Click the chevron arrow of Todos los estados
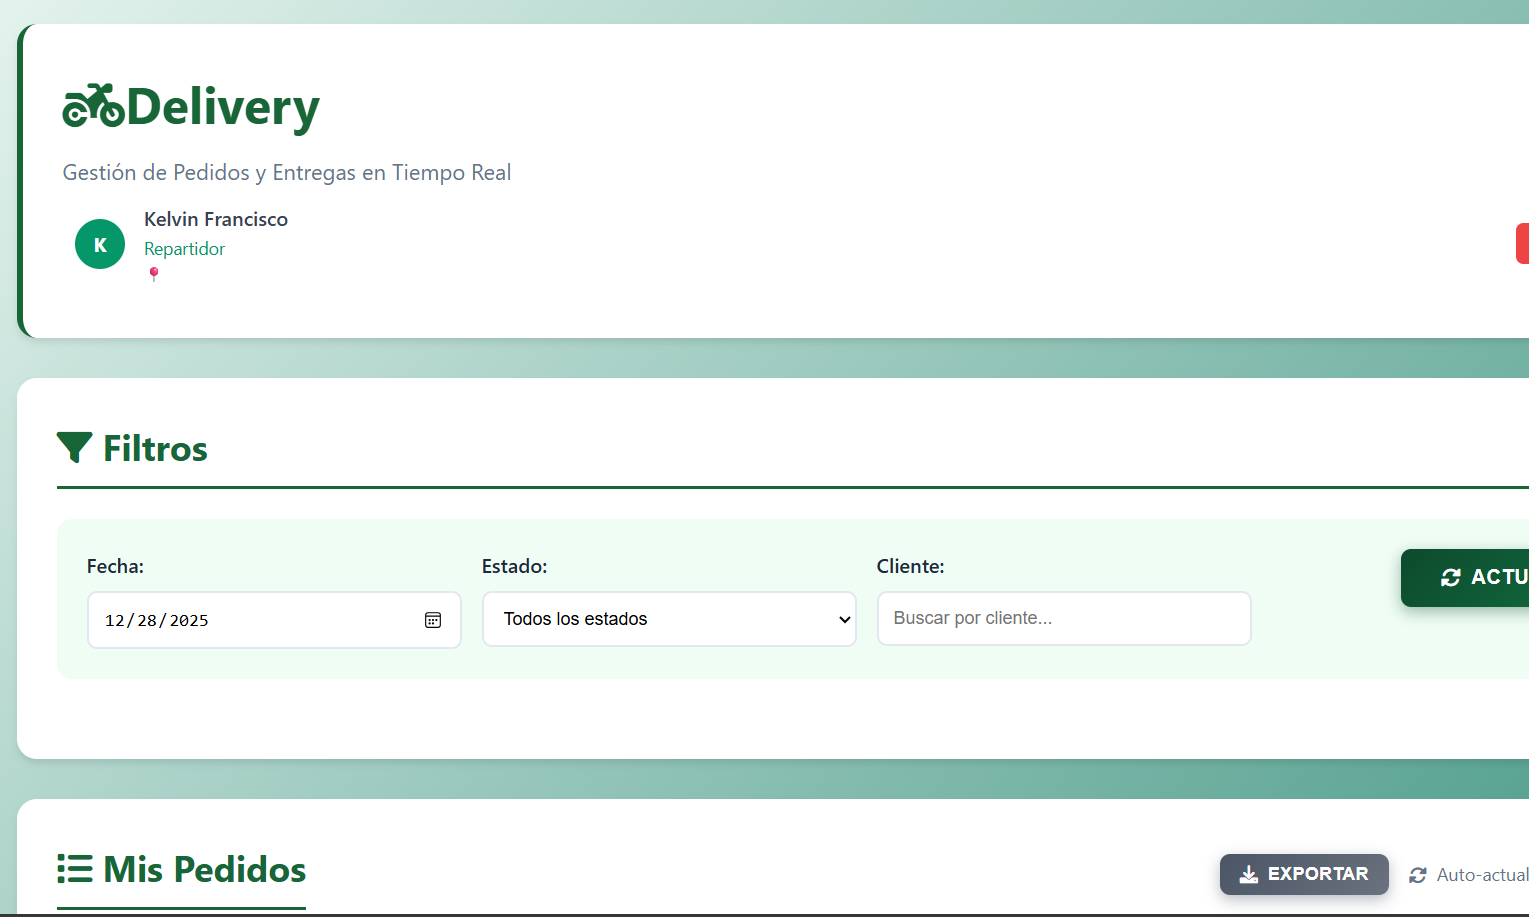This screenshot has width=1529, height=917. tap(844, 620)
